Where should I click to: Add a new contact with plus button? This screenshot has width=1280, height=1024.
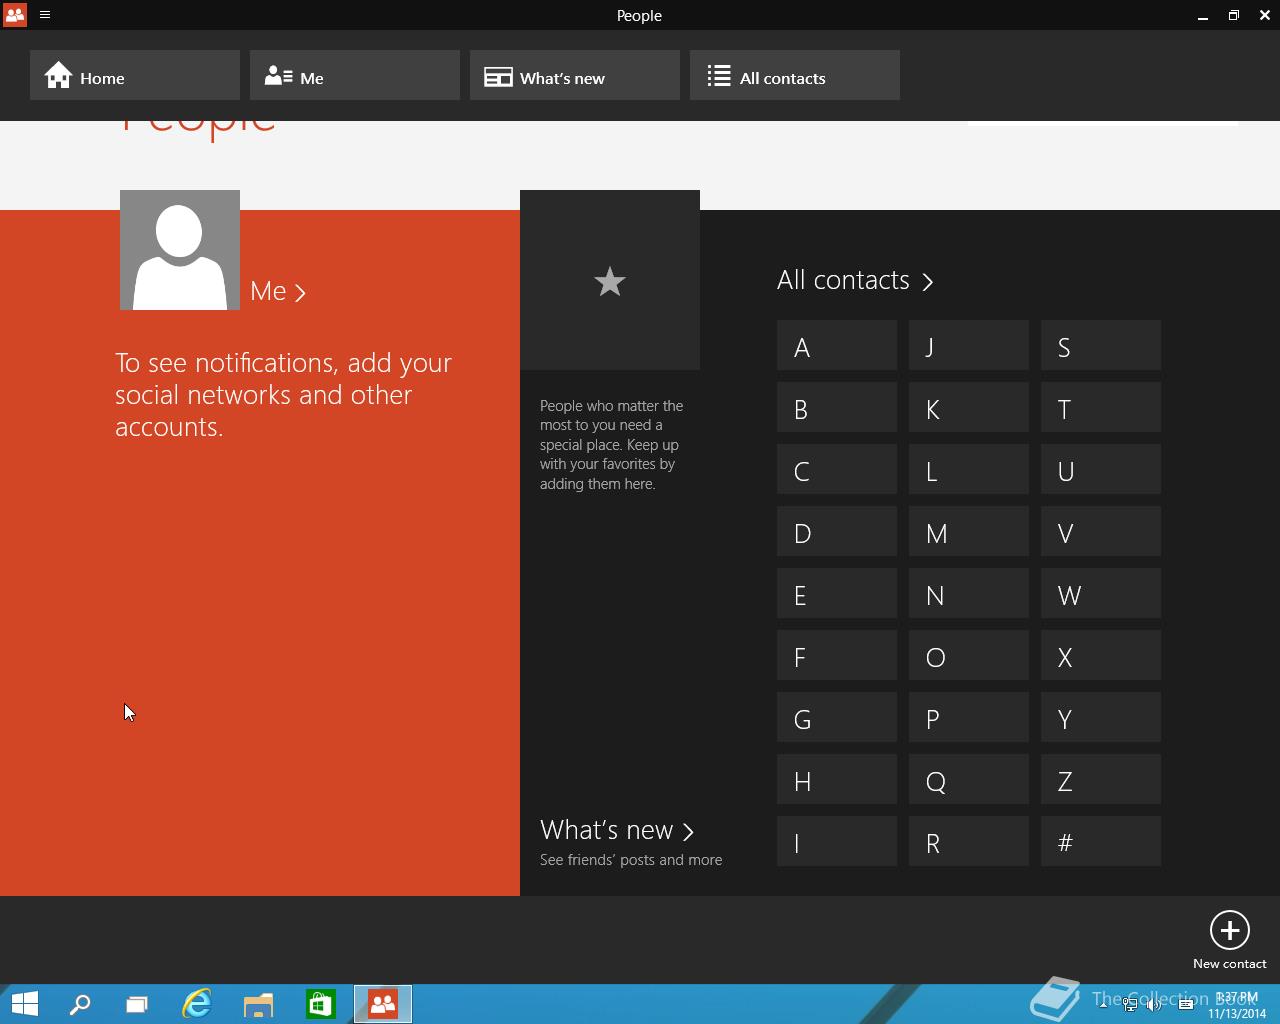pyautogui.click(x=1229, y=930)
